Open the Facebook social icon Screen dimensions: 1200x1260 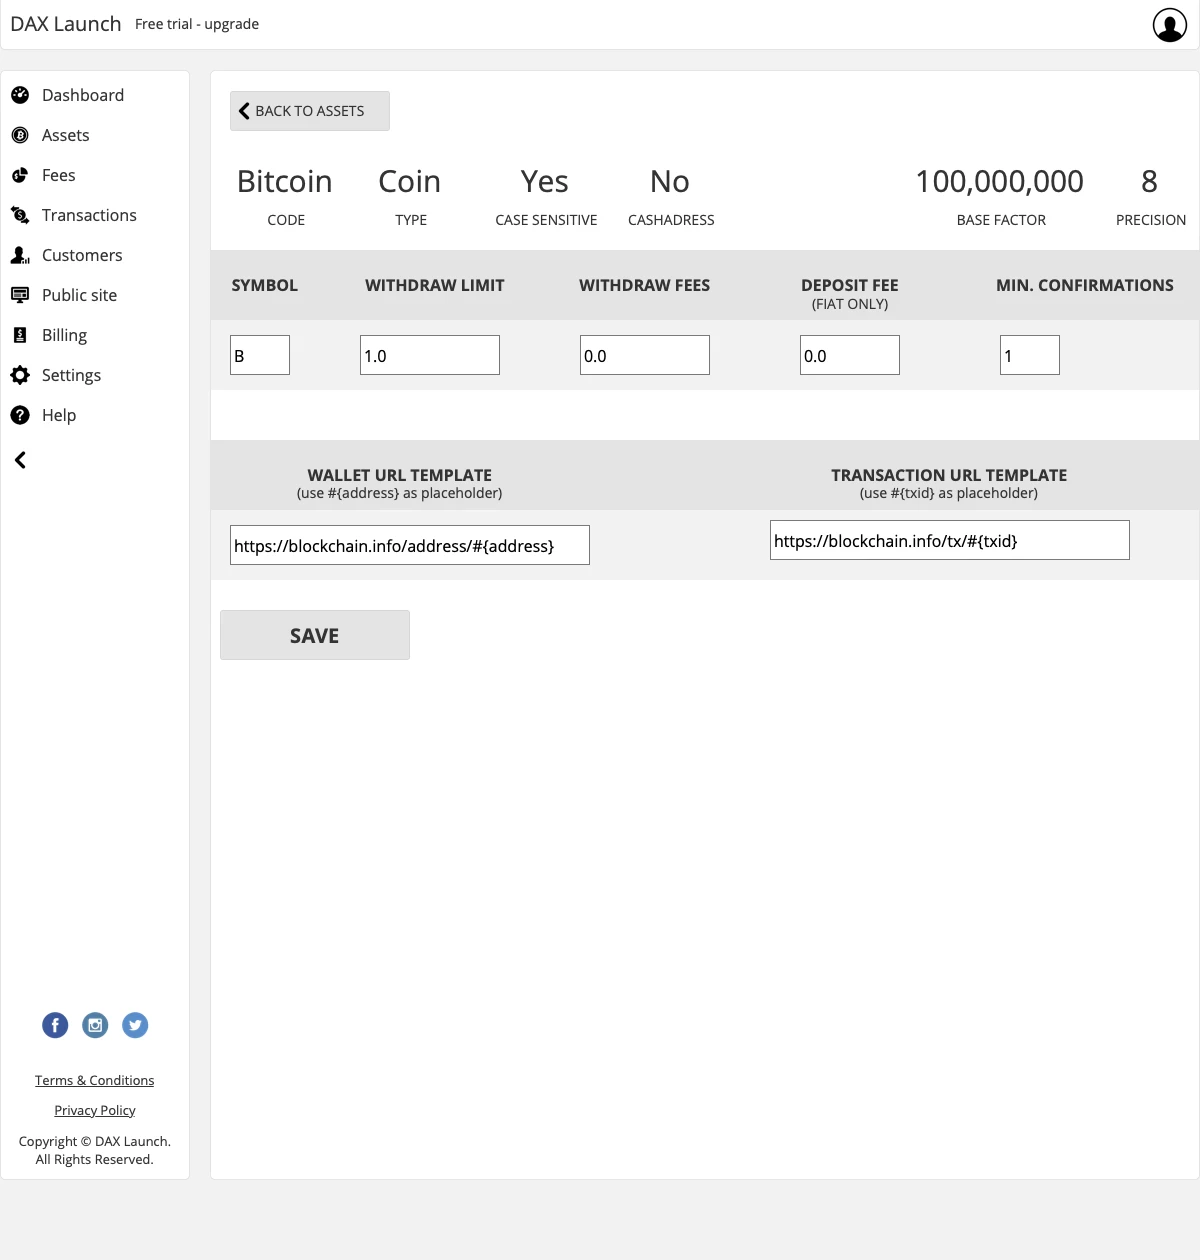(x=55, y=1025)
